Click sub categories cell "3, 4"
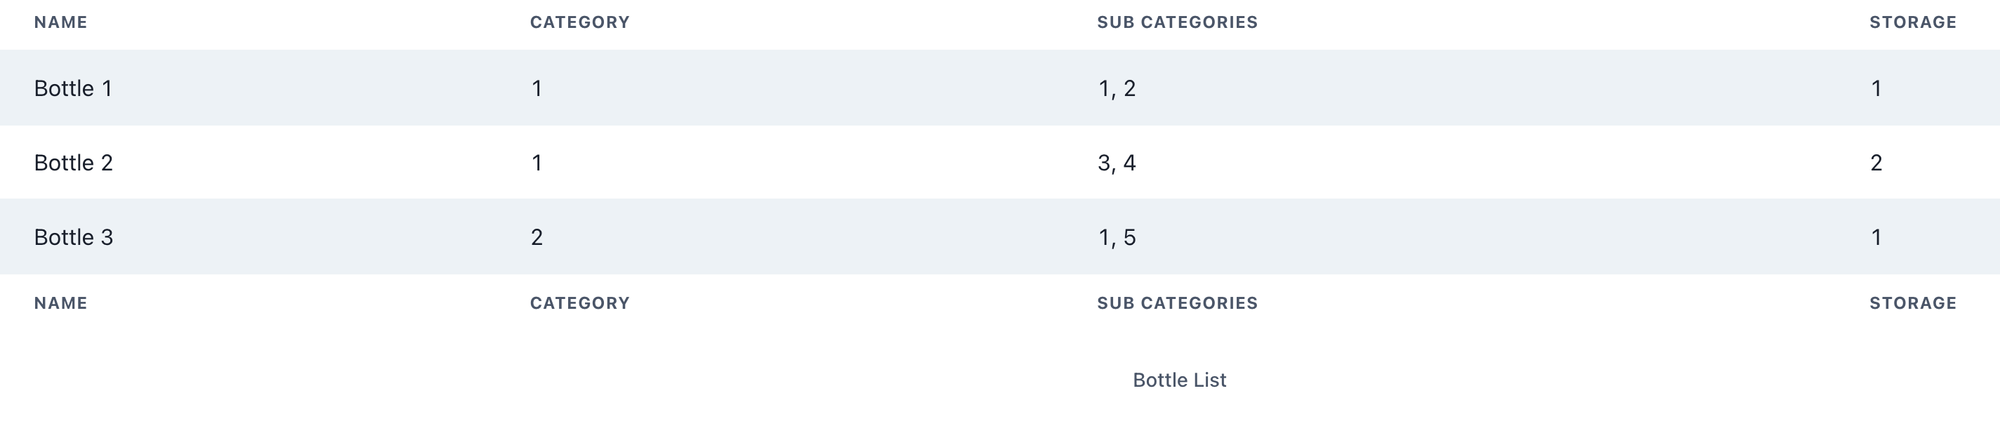Screen dimensions: 2000x421 coord(1117,163)
